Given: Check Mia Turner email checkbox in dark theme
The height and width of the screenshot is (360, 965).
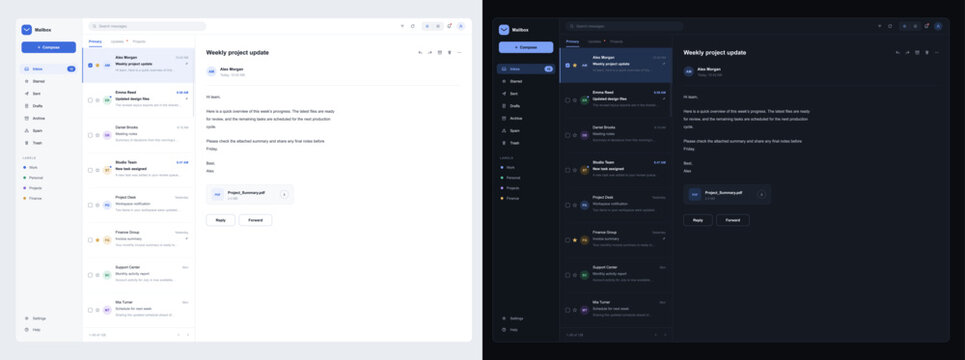Looking at the screenshot, I should (x=567, y=310).
